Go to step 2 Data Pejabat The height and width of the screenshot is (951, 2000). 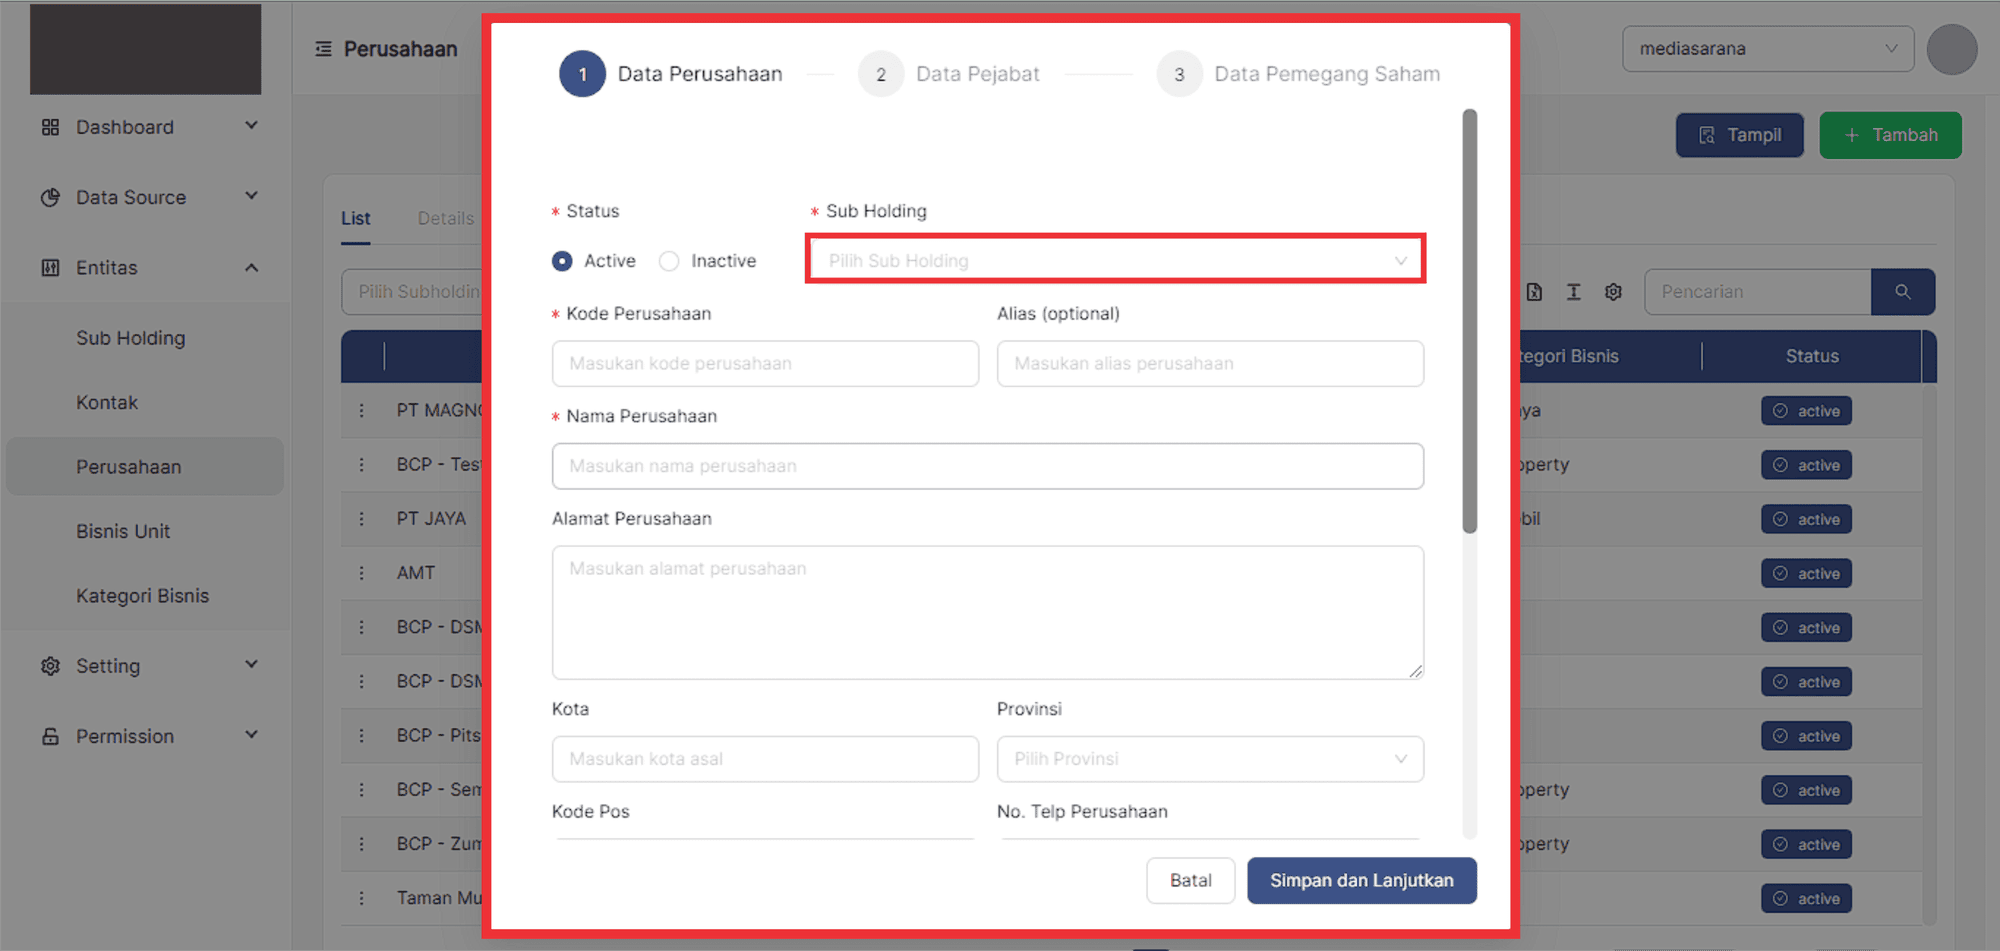click(881, 74)
